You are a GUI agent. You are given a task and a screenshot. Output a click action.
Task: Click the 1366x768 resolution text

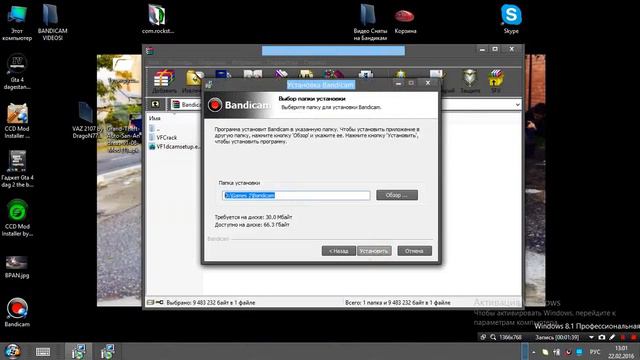(511, 337)
